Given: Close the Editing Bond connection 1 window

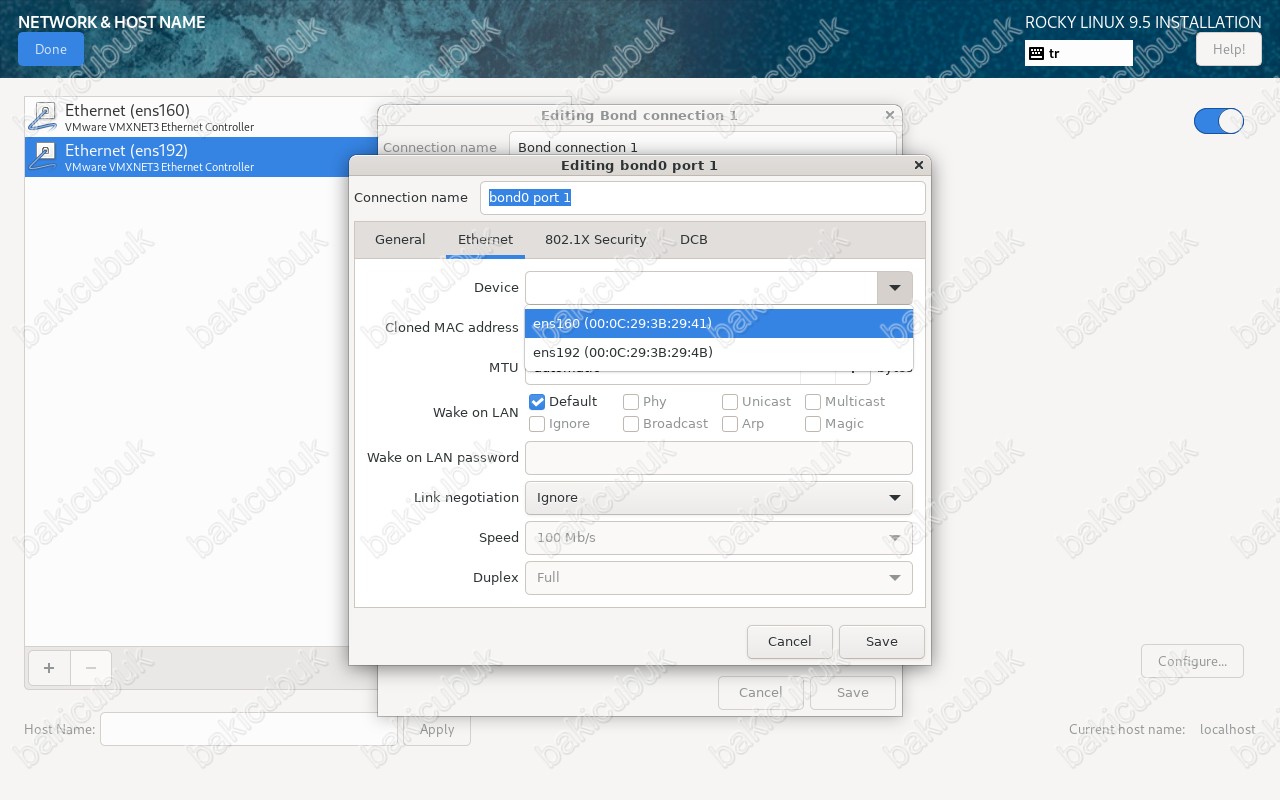Looking at the screenshot, I should tap(890, 115).
